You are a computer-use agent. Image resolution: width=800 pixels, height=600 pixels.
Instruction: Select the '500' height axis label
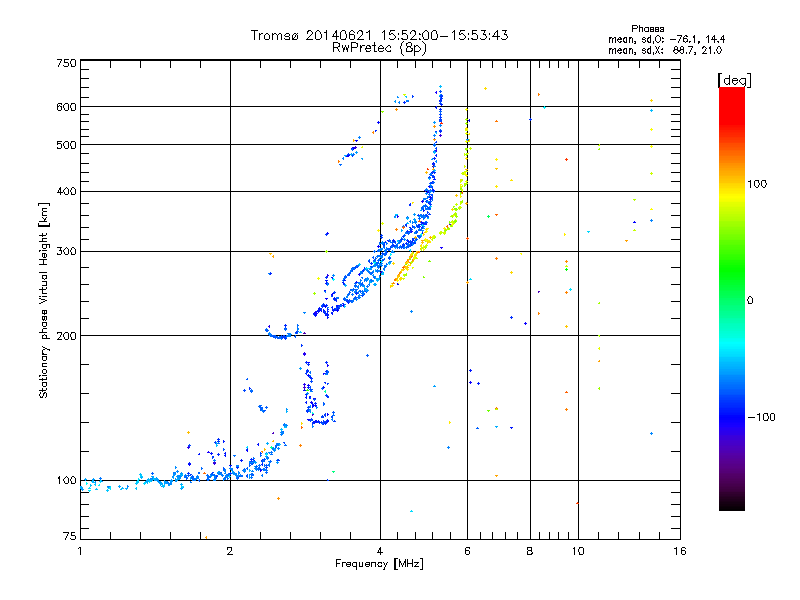point(66,145)
